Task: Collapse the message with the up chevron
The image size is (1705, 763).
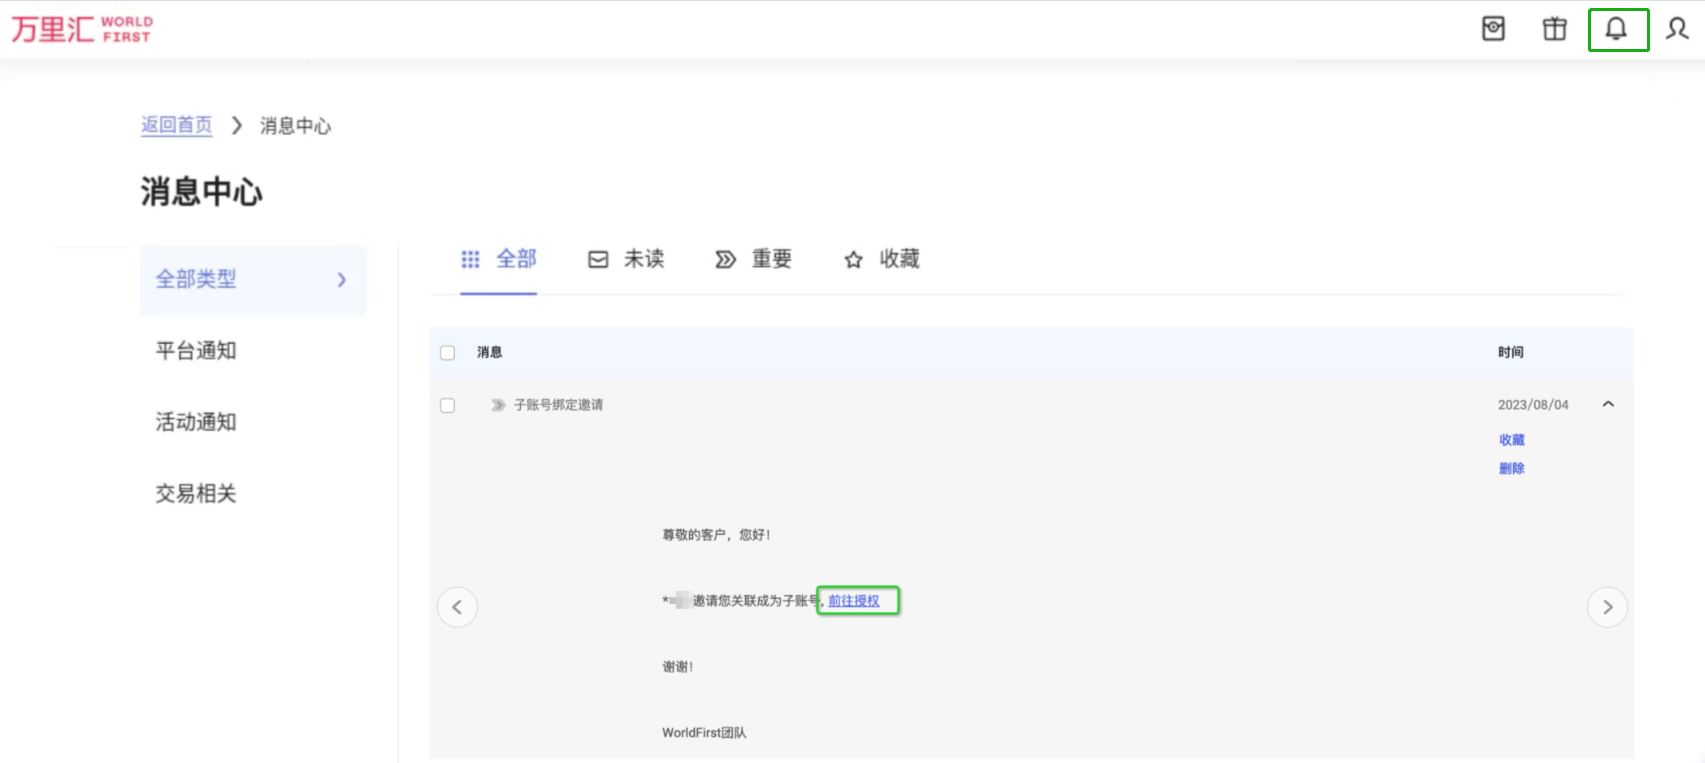Action: tap(1608, 404)
